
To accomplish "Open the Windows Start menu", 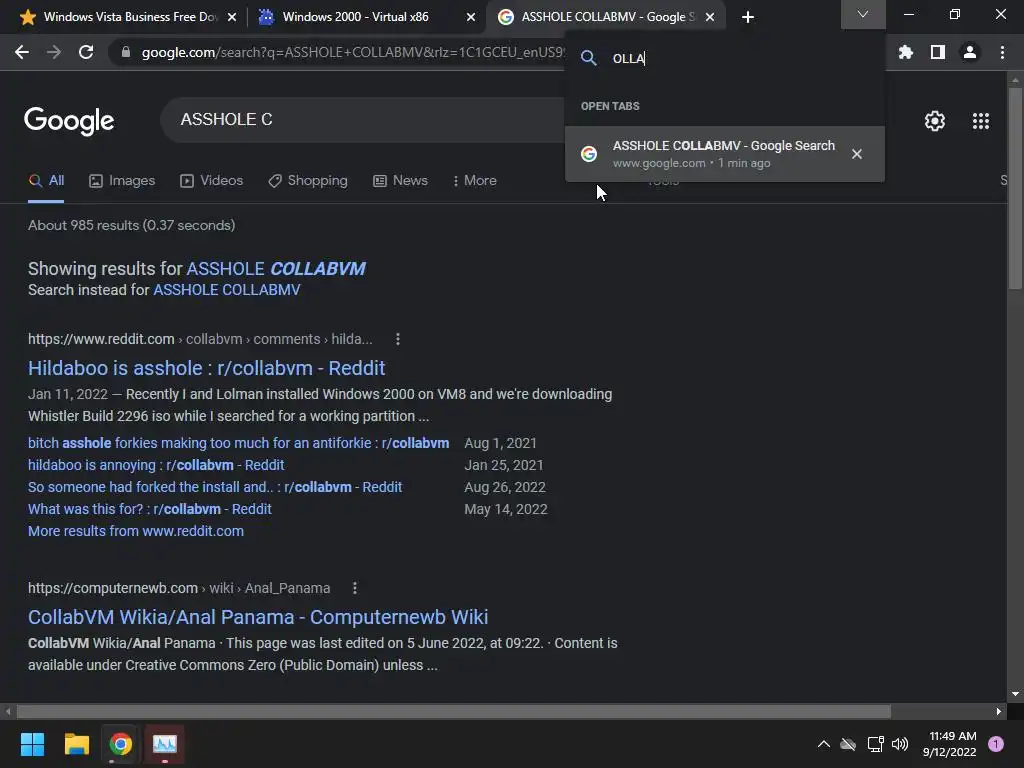I will [32, 744].
